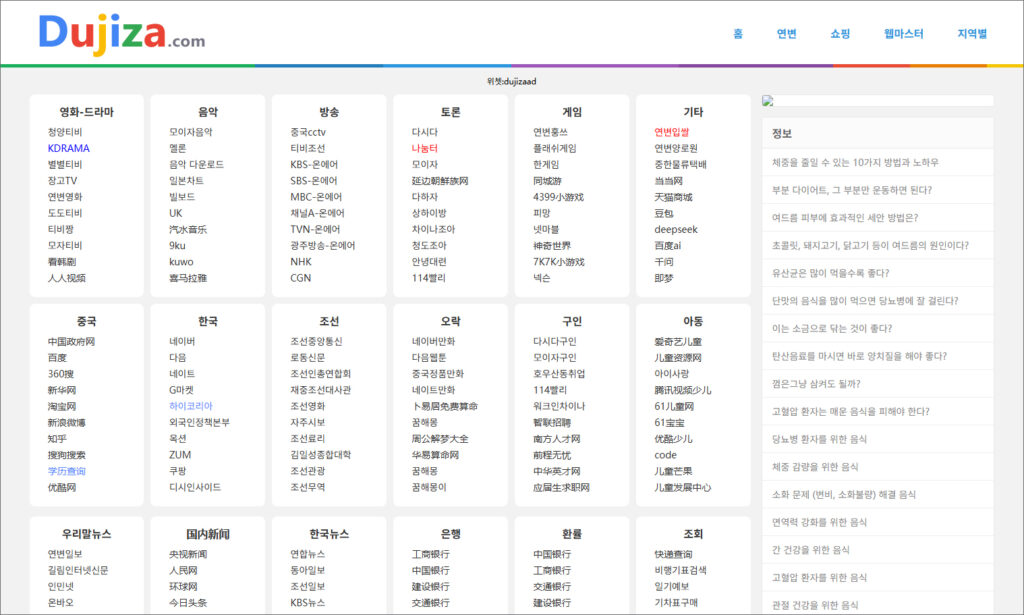
Task: Open the 모이자음악 link
Action: pyautogui.click(x=191, y=132)
